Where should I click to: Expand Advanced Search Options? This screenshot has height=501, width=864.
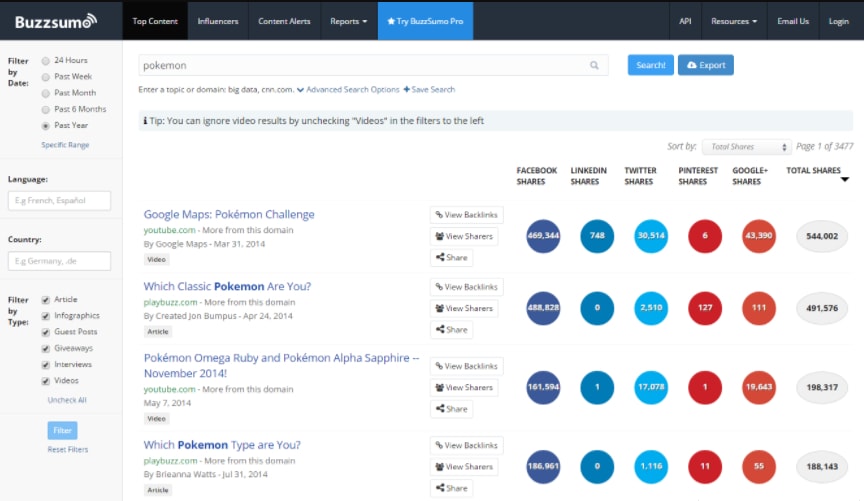pos(348,89)
